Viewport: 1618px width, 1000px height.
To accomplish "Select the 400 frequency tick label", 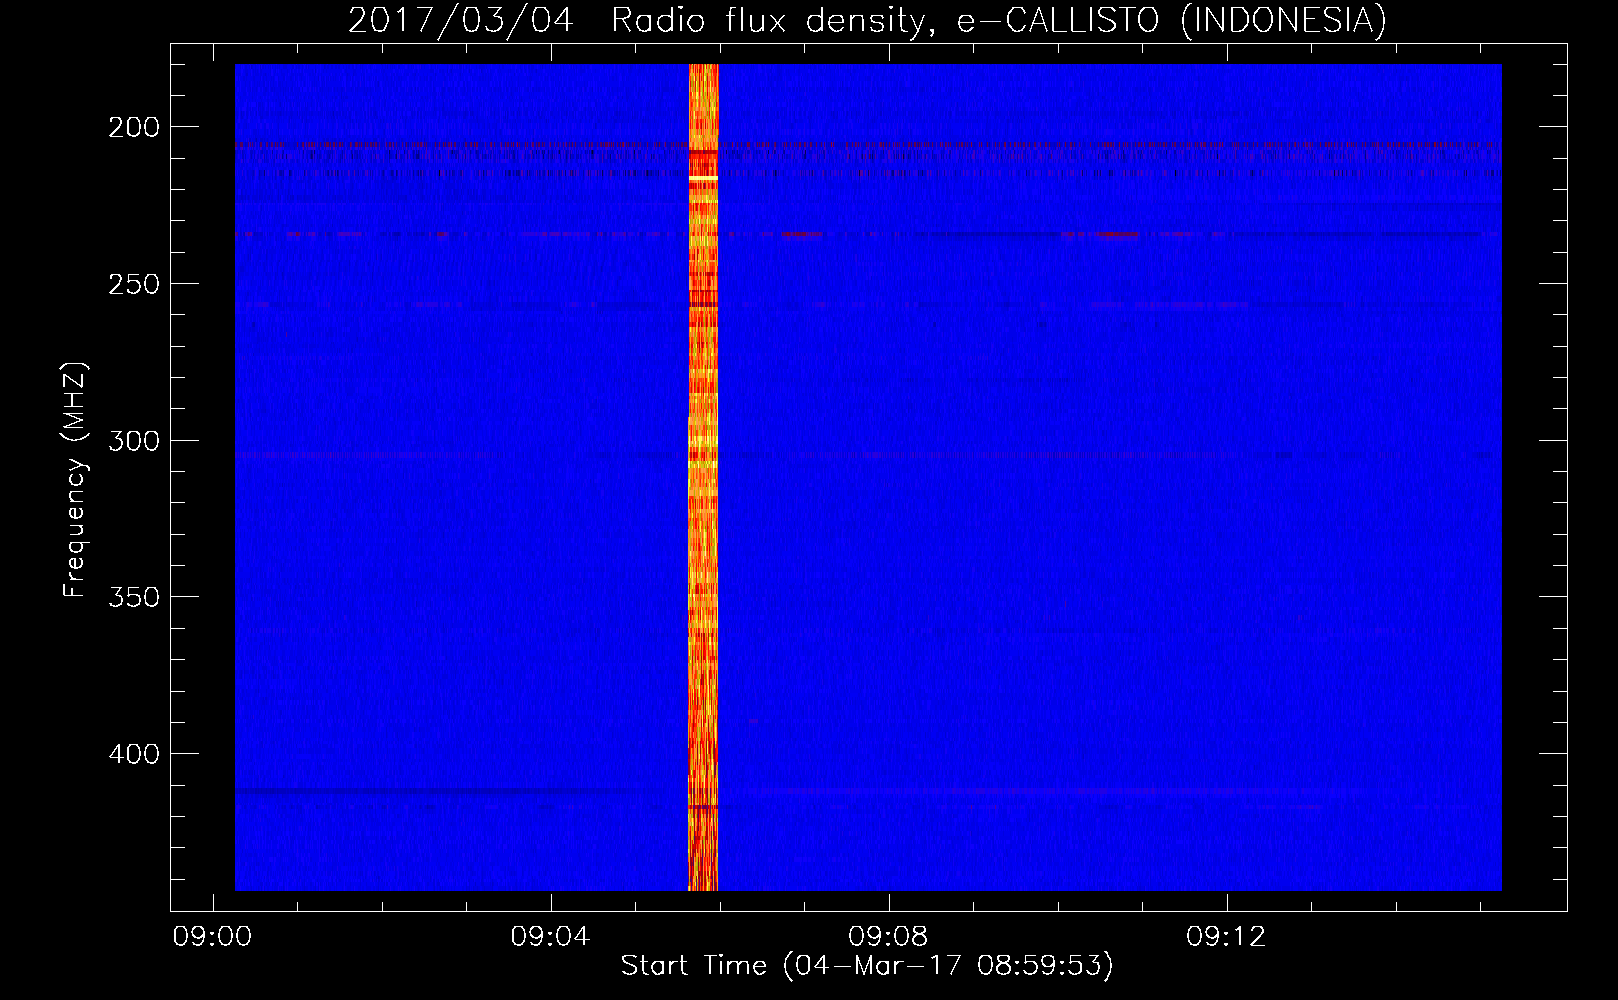I will [134, 754].
